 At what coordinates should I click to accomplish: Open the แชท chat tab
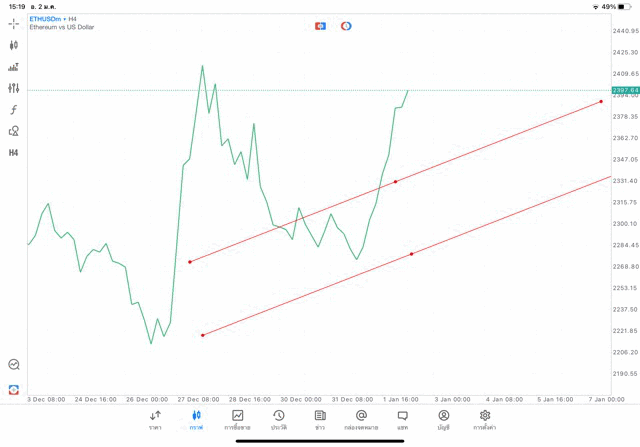[402, 419]
